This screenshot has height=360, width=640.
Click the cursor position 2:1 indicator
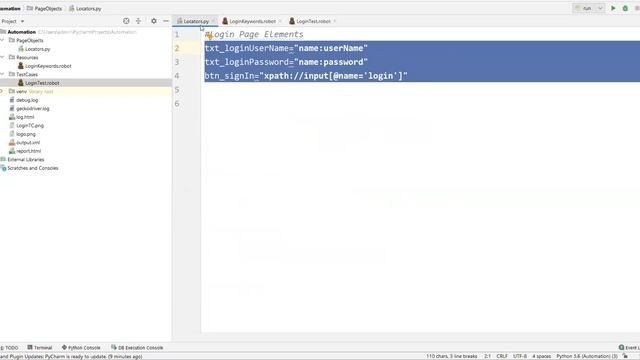487,356
